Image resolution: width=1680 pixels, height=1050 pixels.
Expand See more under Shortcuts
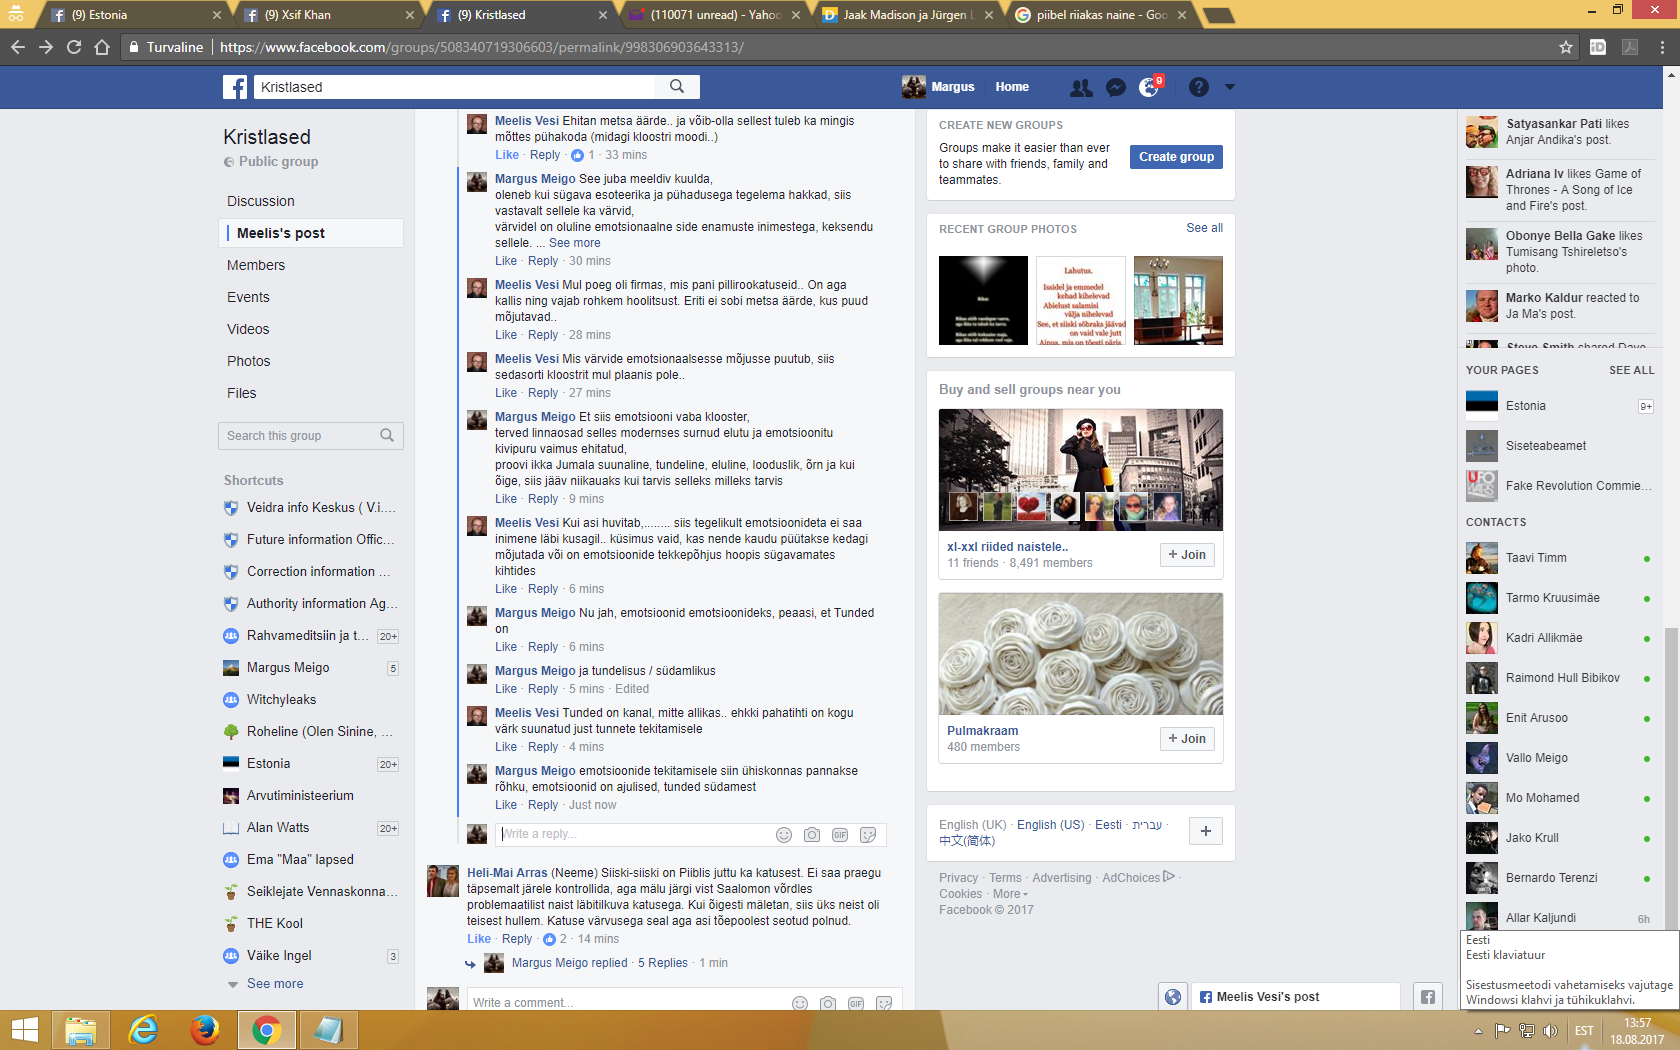click(275, 984)
